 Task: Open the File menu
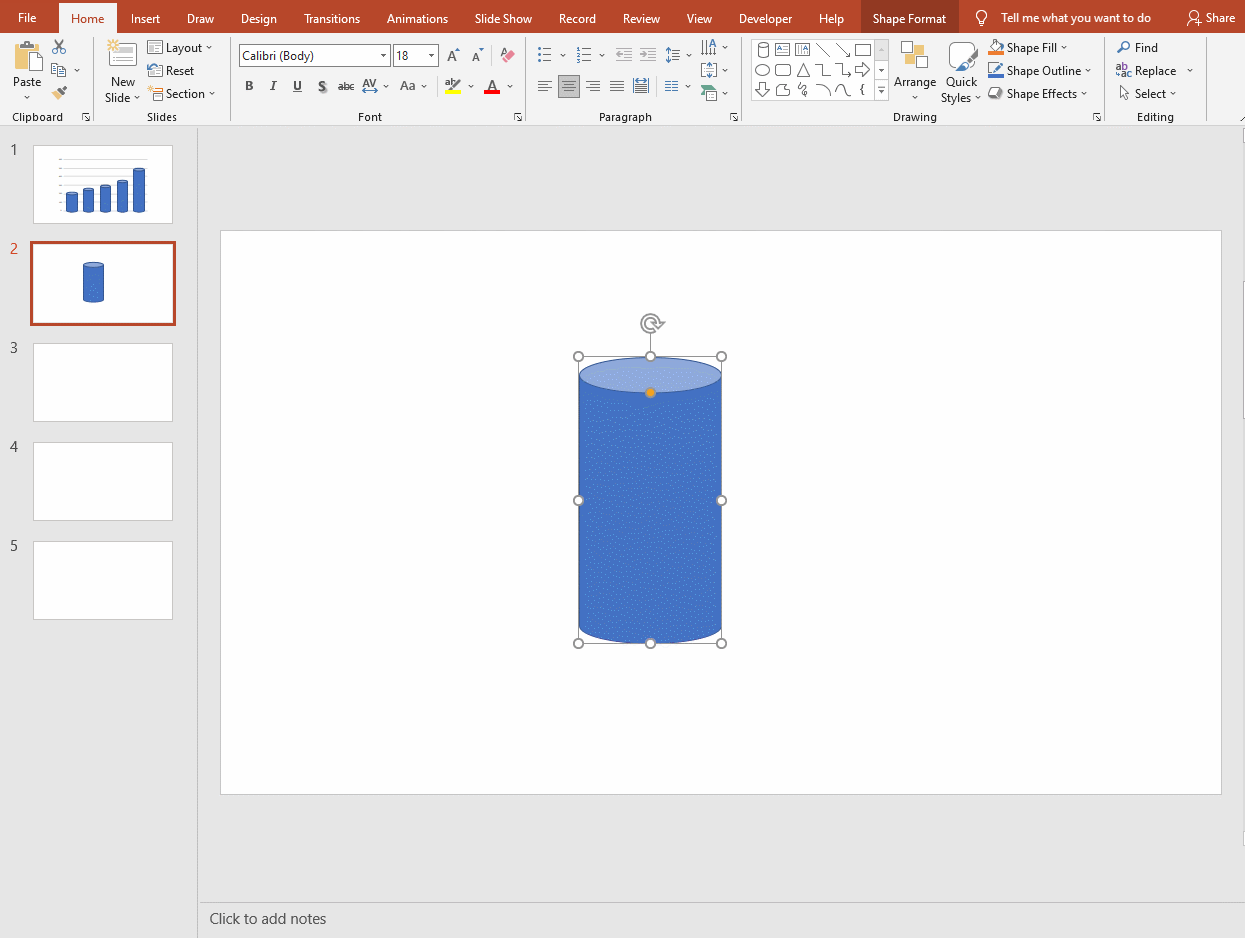click(27, 18)
